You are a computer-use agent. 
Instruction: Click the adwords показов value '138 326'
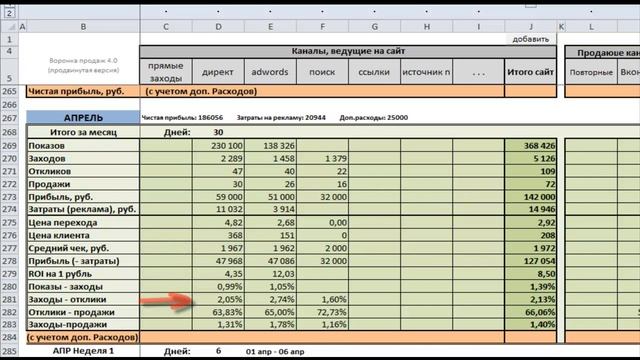point(270,145)
